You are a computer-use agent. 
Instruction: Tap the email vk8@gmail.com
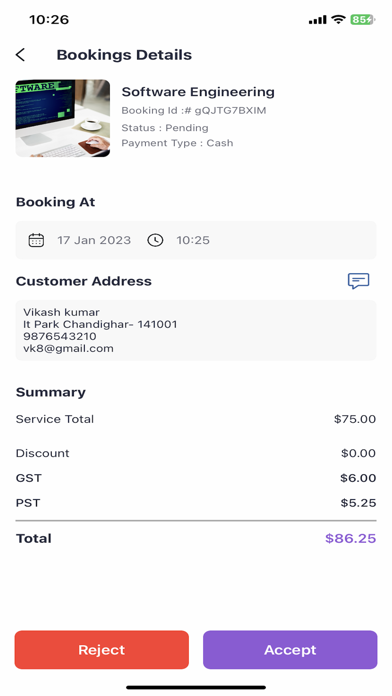68,348
